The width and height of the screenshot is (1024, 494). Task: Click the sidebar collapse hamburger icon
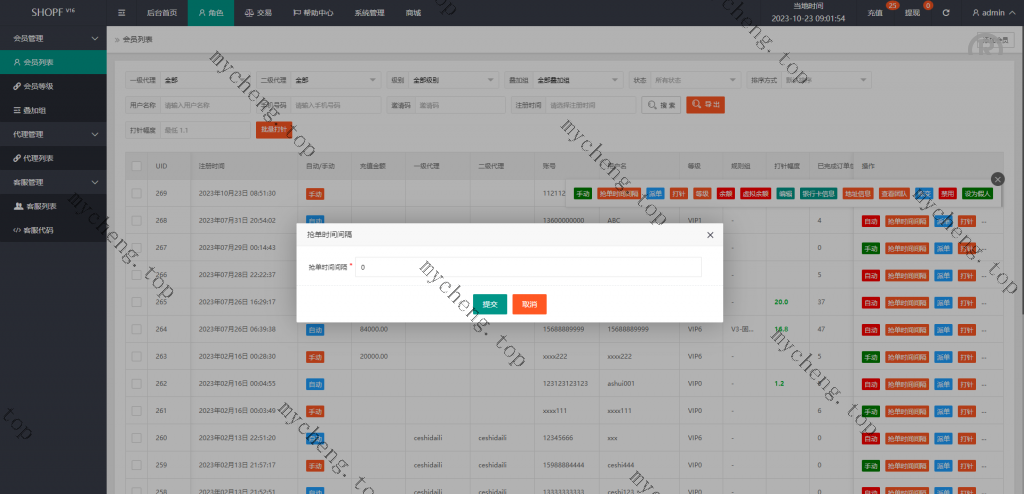pos(122,14)
